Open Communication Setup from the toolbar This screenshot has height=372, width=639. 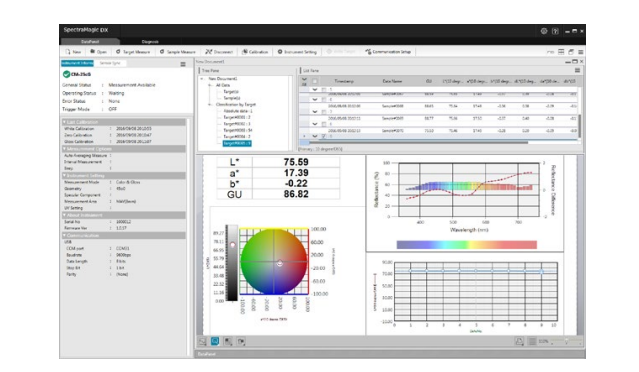point(388,52)
